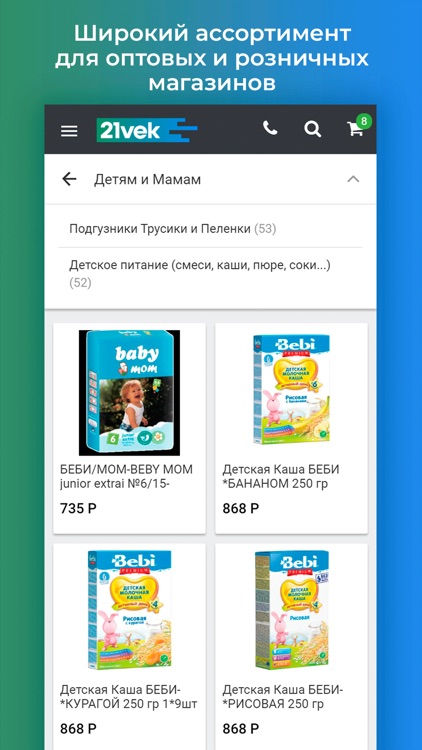
Task: Open Детская Каша БЕБИ *БАНАНОМ 250 гр title
Action: pyautogui.click(x=281, y=476)
